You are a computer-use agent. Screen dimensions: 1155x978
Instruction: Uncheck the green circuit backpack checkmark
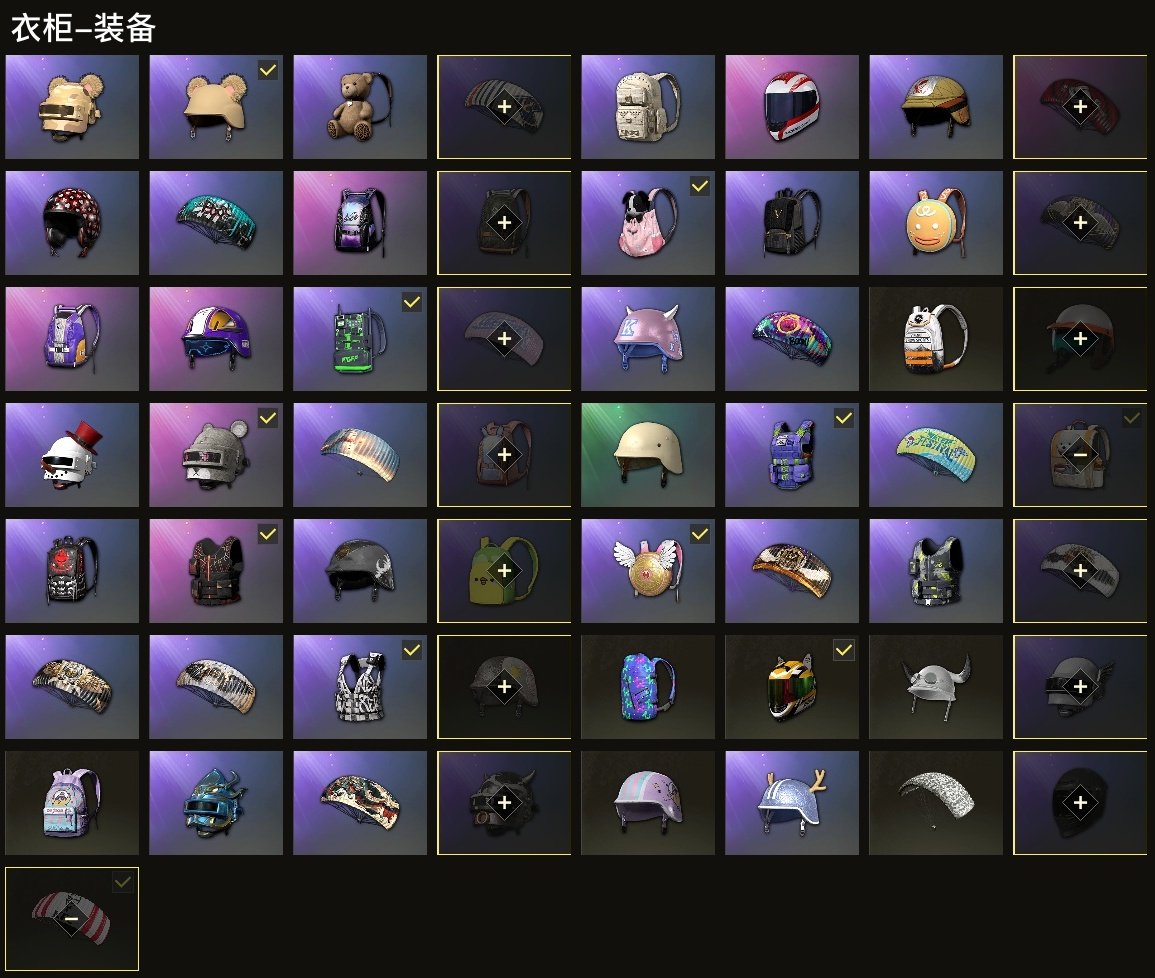(x=412, y=302)
